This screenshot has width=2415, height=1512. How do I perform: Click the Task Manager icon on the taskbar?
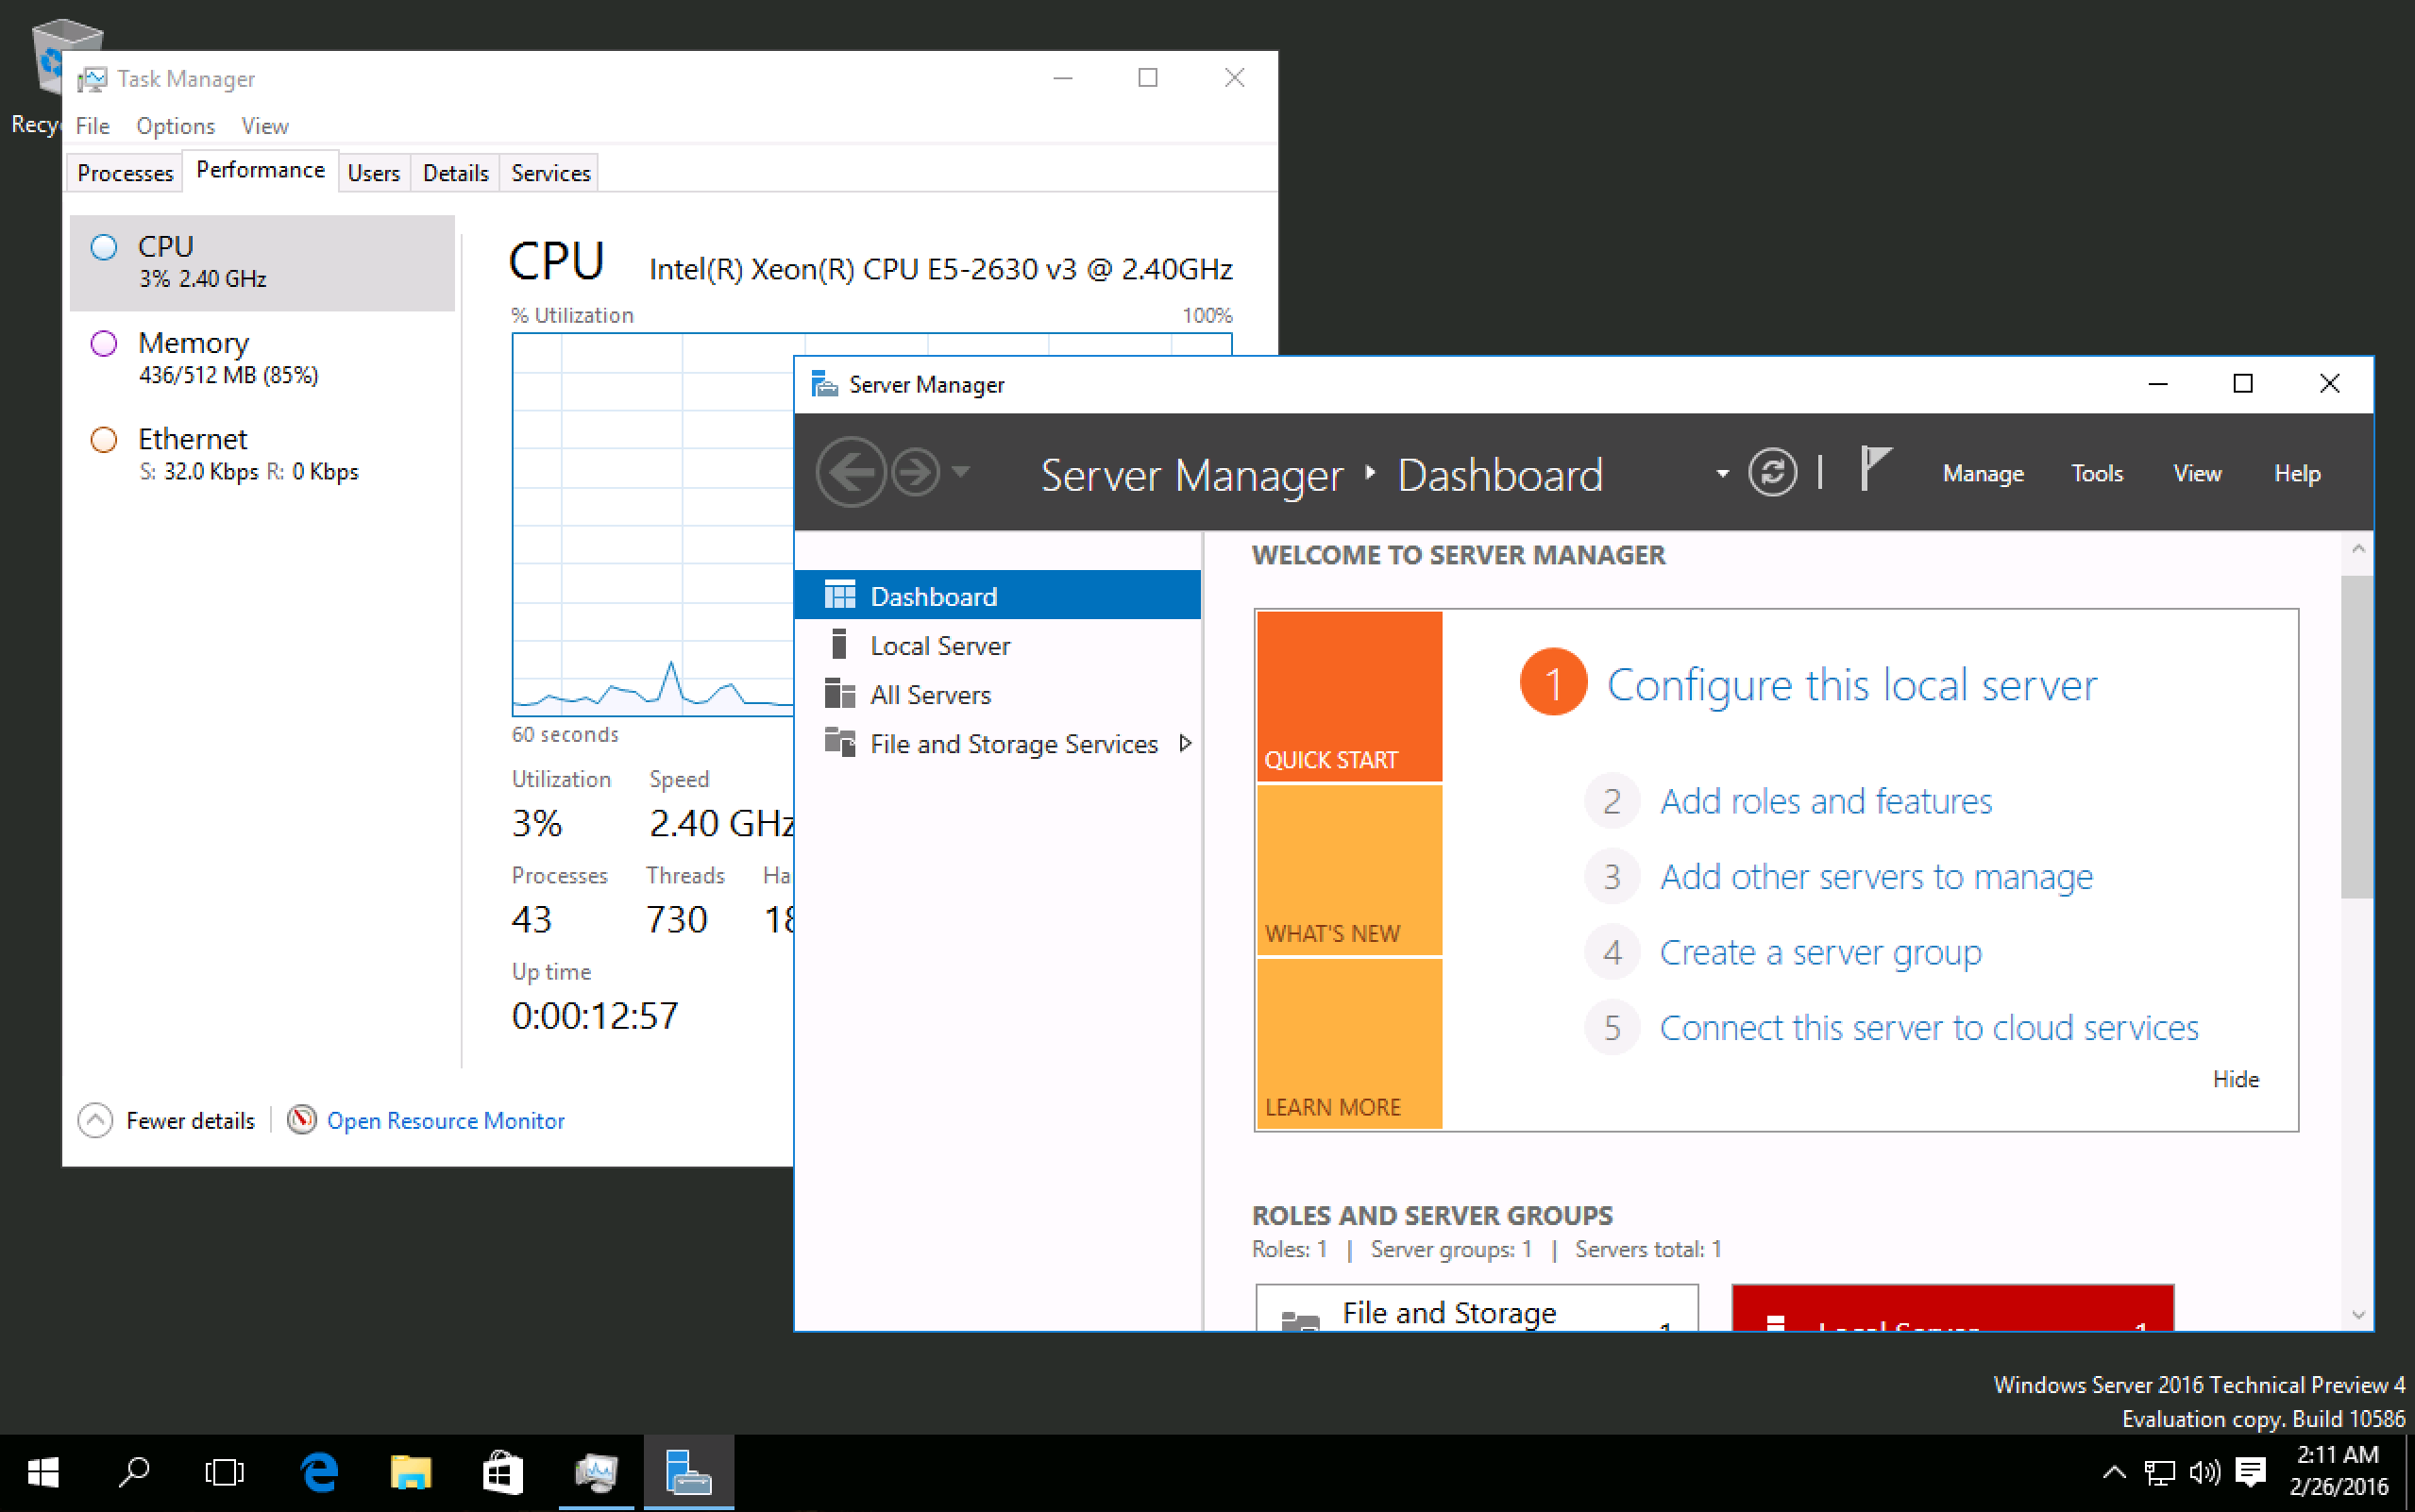[597, 1471]
